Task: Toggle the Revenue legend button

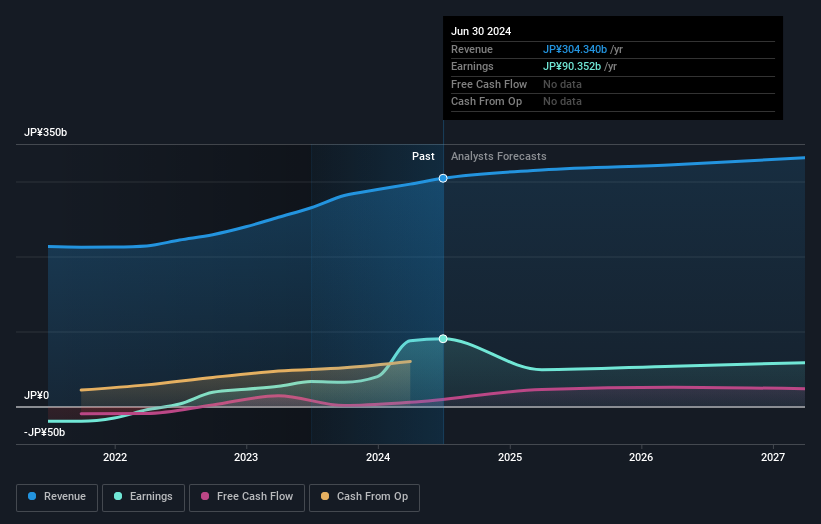Action: 57,497
